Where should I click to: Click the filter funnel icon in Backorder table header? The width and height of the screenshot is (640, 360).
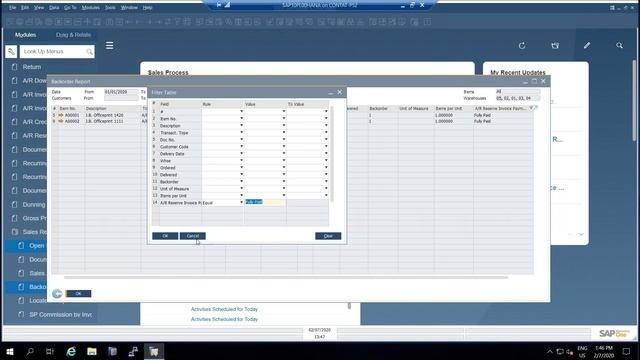(x=531, y=108)
